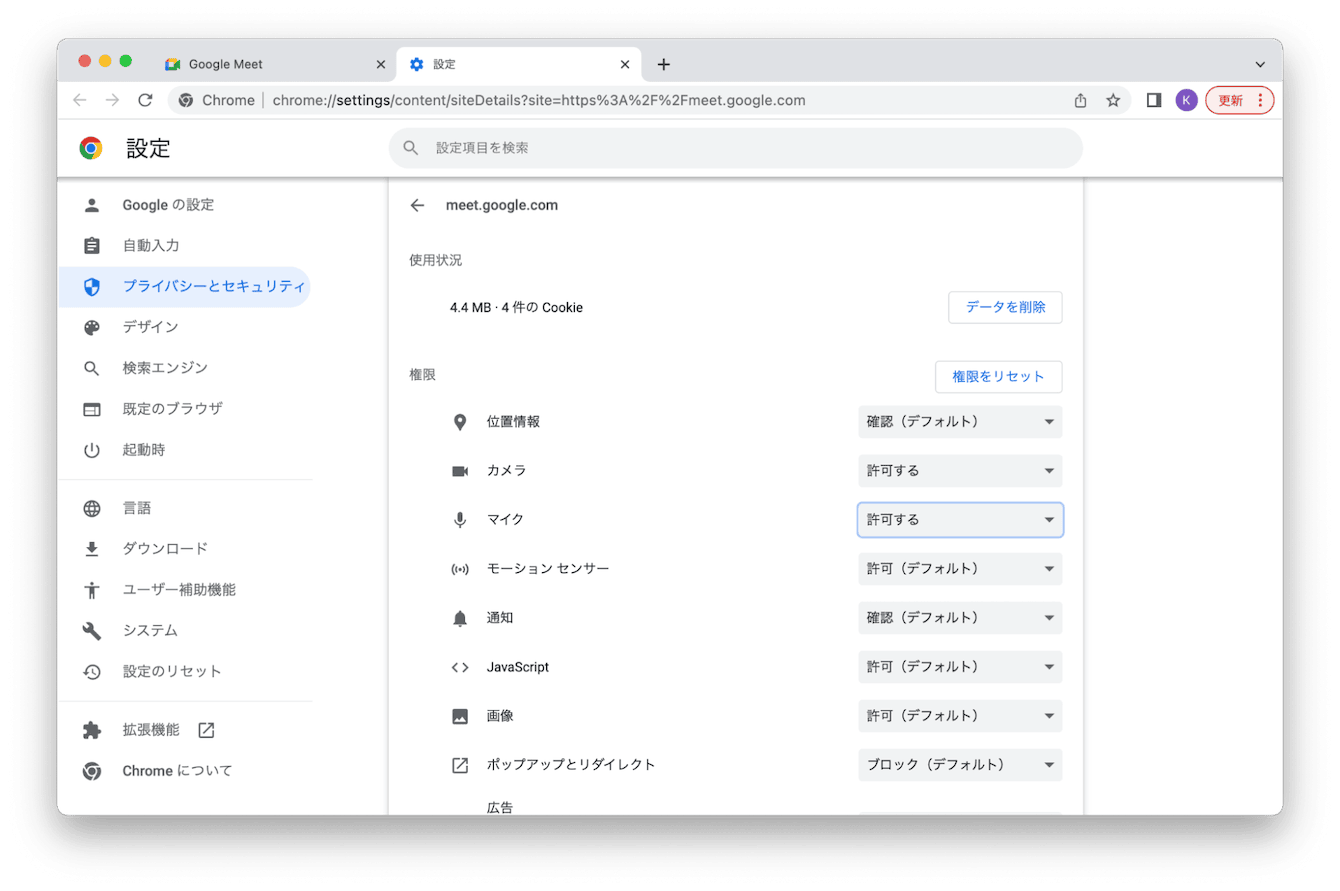
Task: Open a new tab with plus button
Action: [664, 64]
